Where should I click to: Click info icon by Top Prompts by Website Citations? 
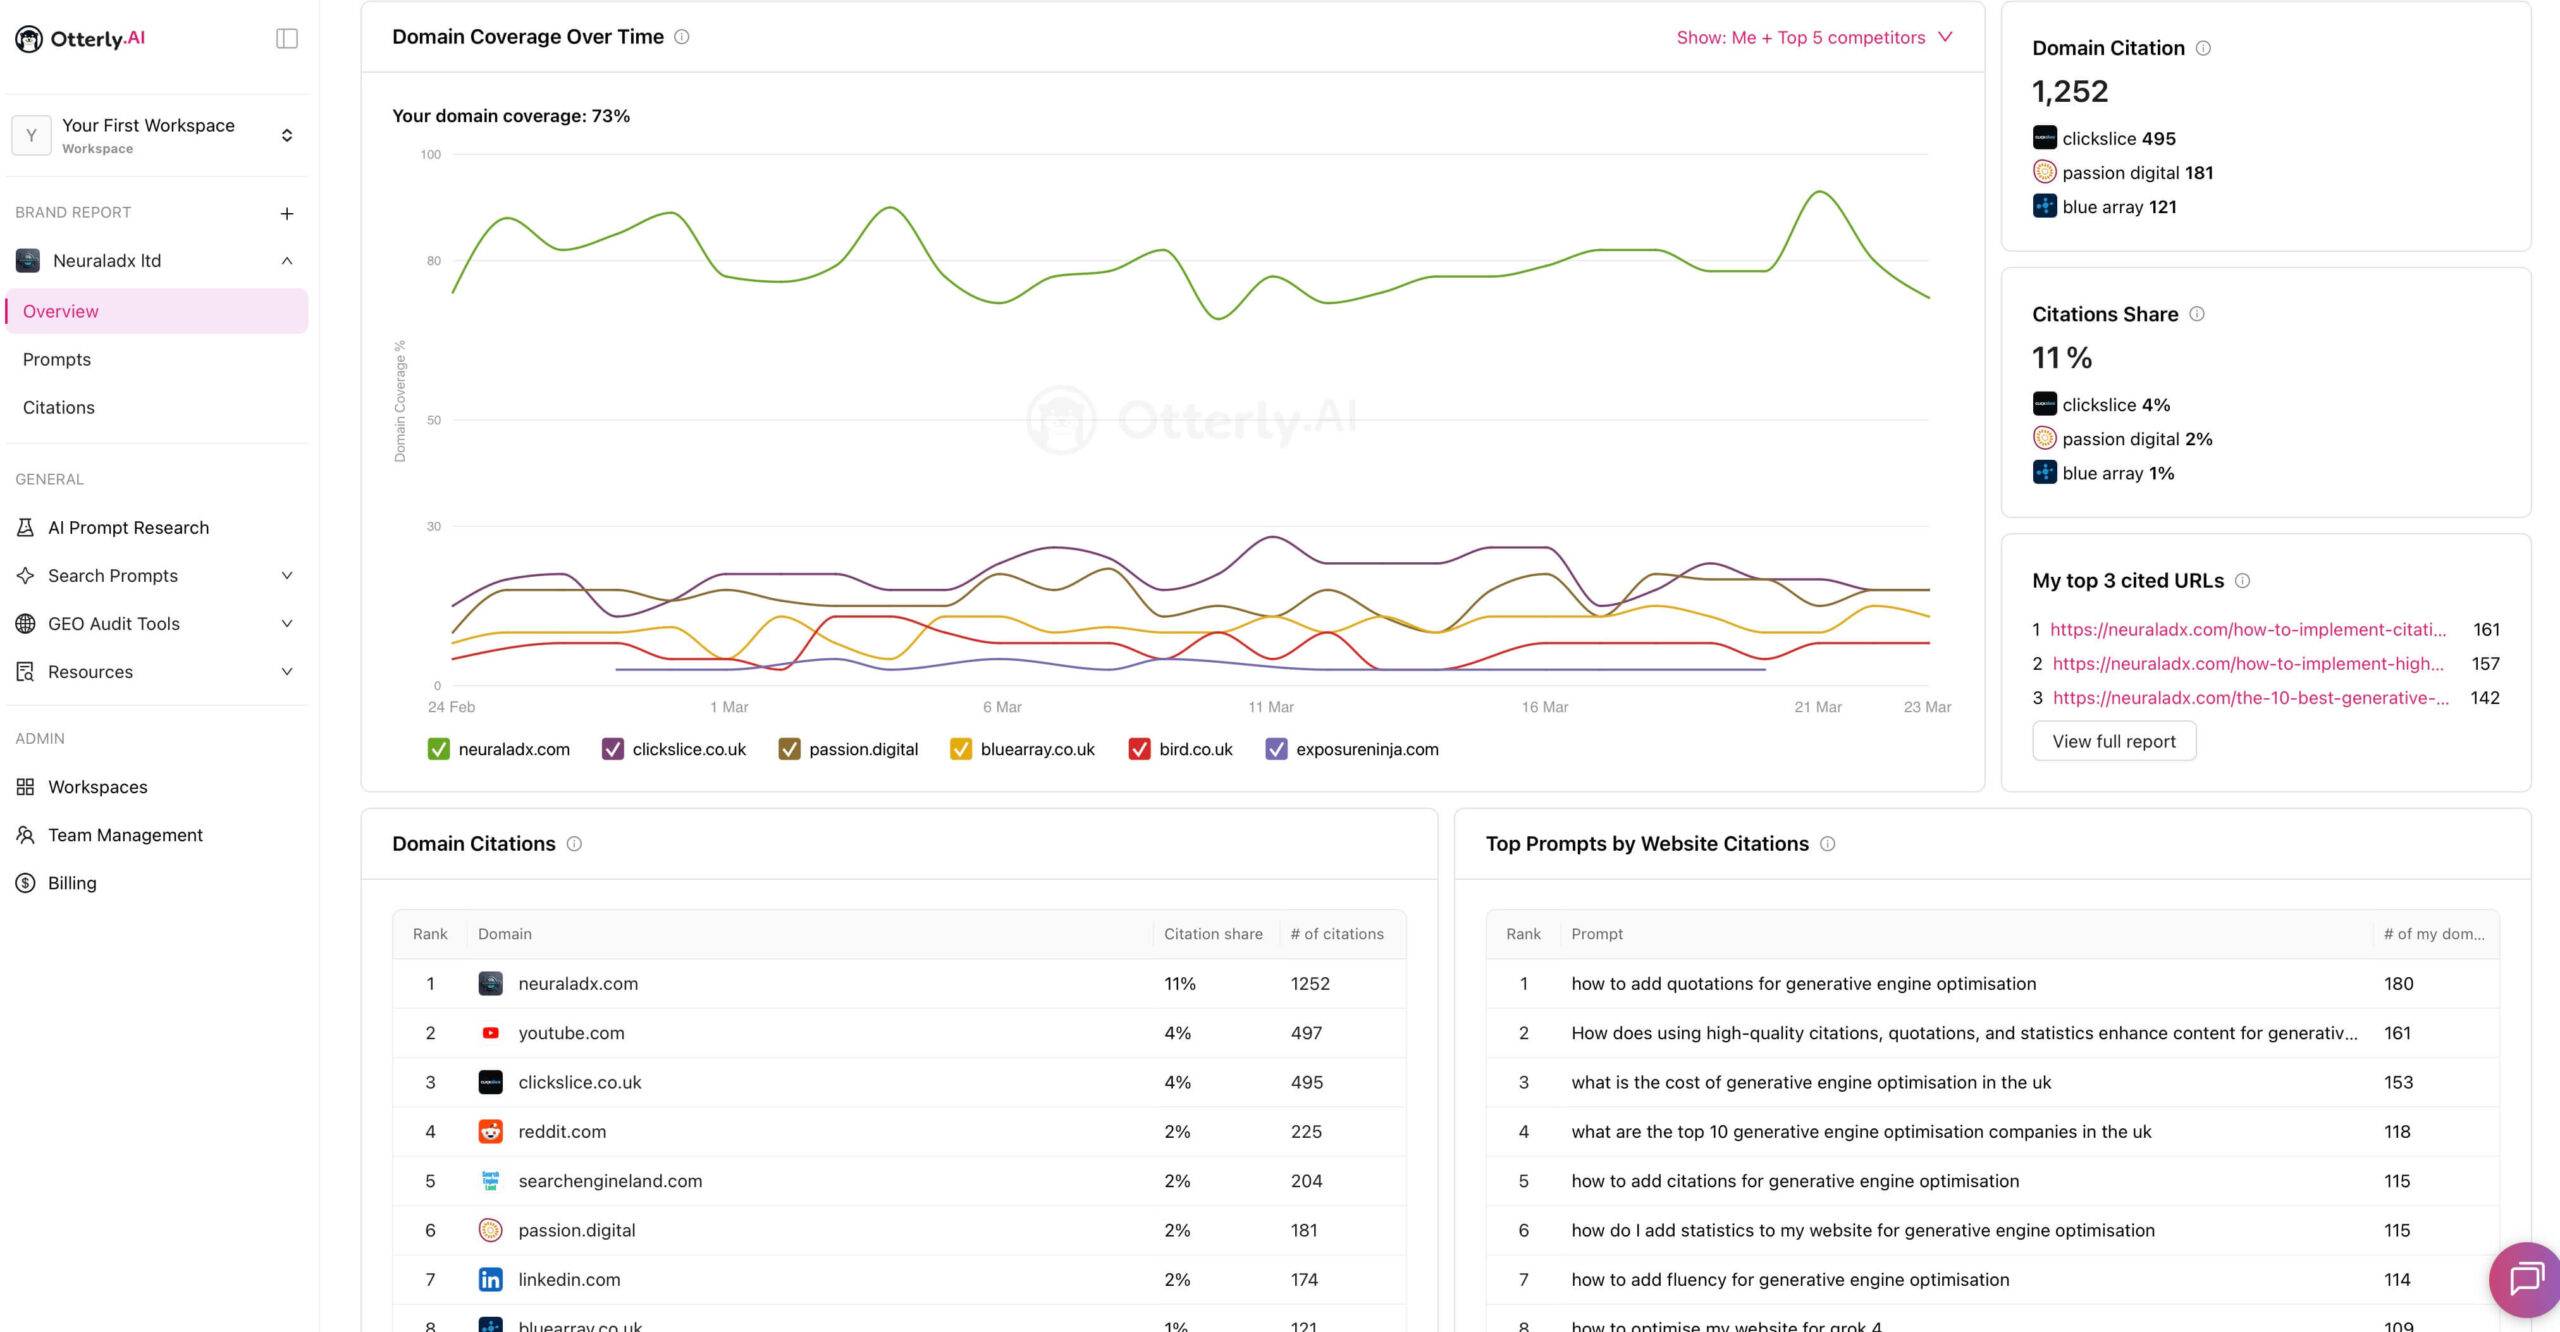(x=1827, y=844)
